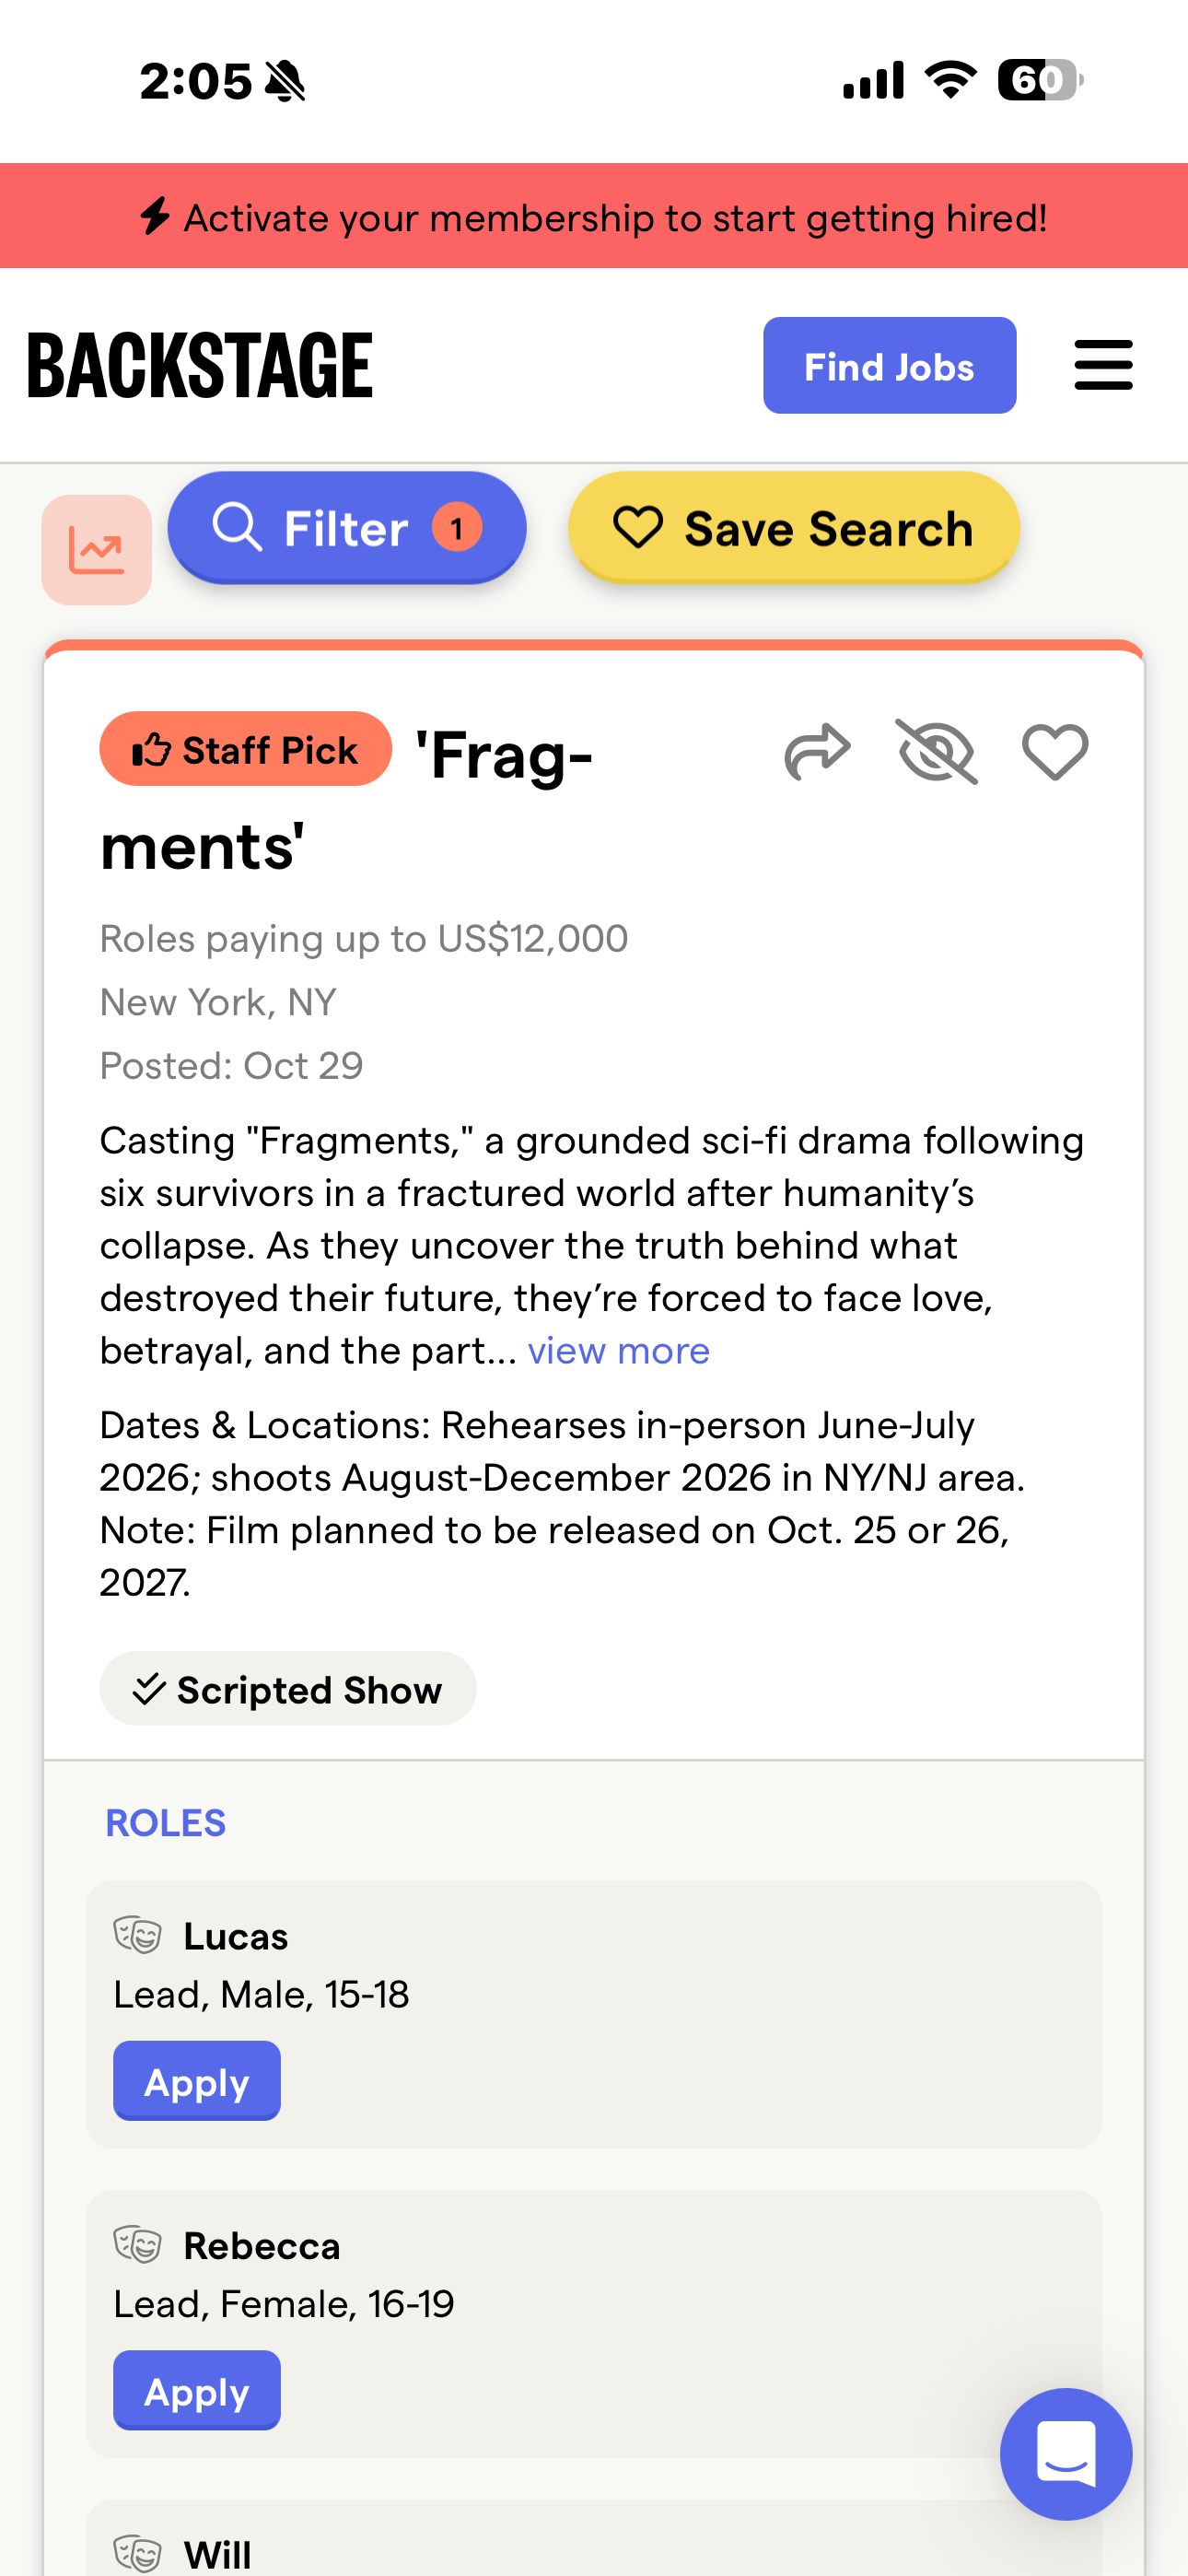Screen dimensions: 1188x2576
Task: Click the Staff Pick badge
Action: (245, 749)
